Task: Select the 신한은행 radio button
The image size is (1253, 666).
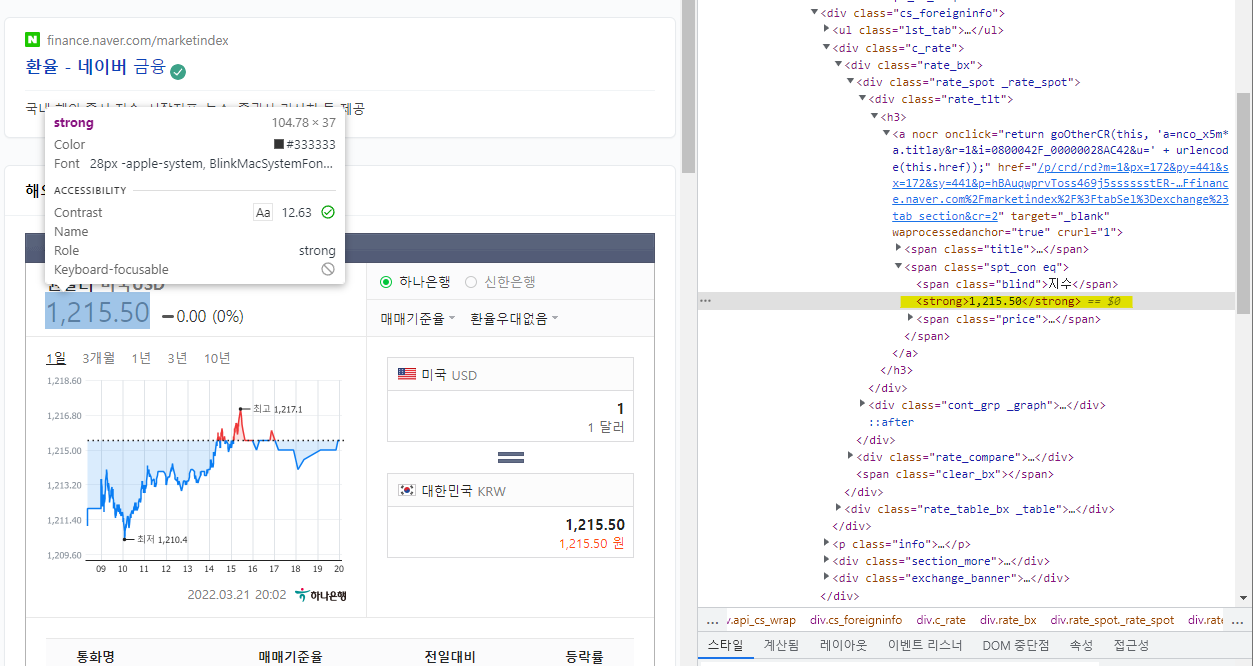Action: [x=471, y=282]
